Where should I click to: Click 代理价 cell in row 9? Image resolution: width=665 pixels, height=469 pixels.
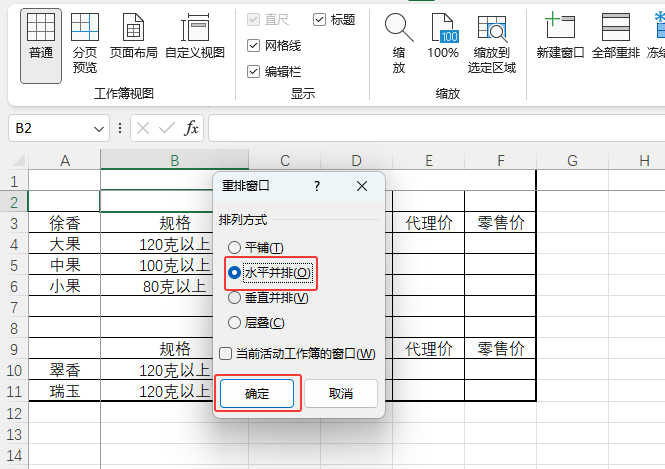tap(428, 349)
